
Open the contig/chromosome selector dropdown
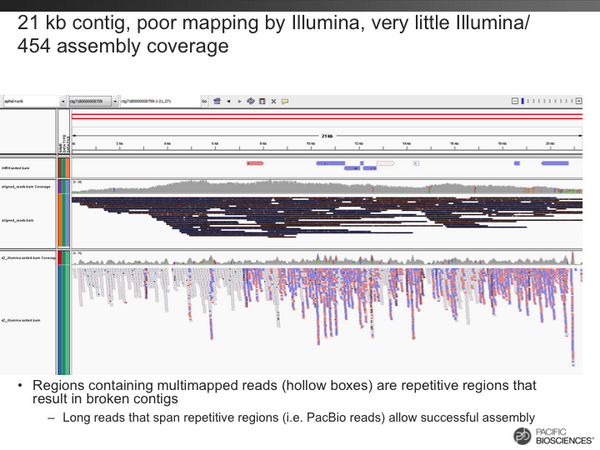pos(93,101)
